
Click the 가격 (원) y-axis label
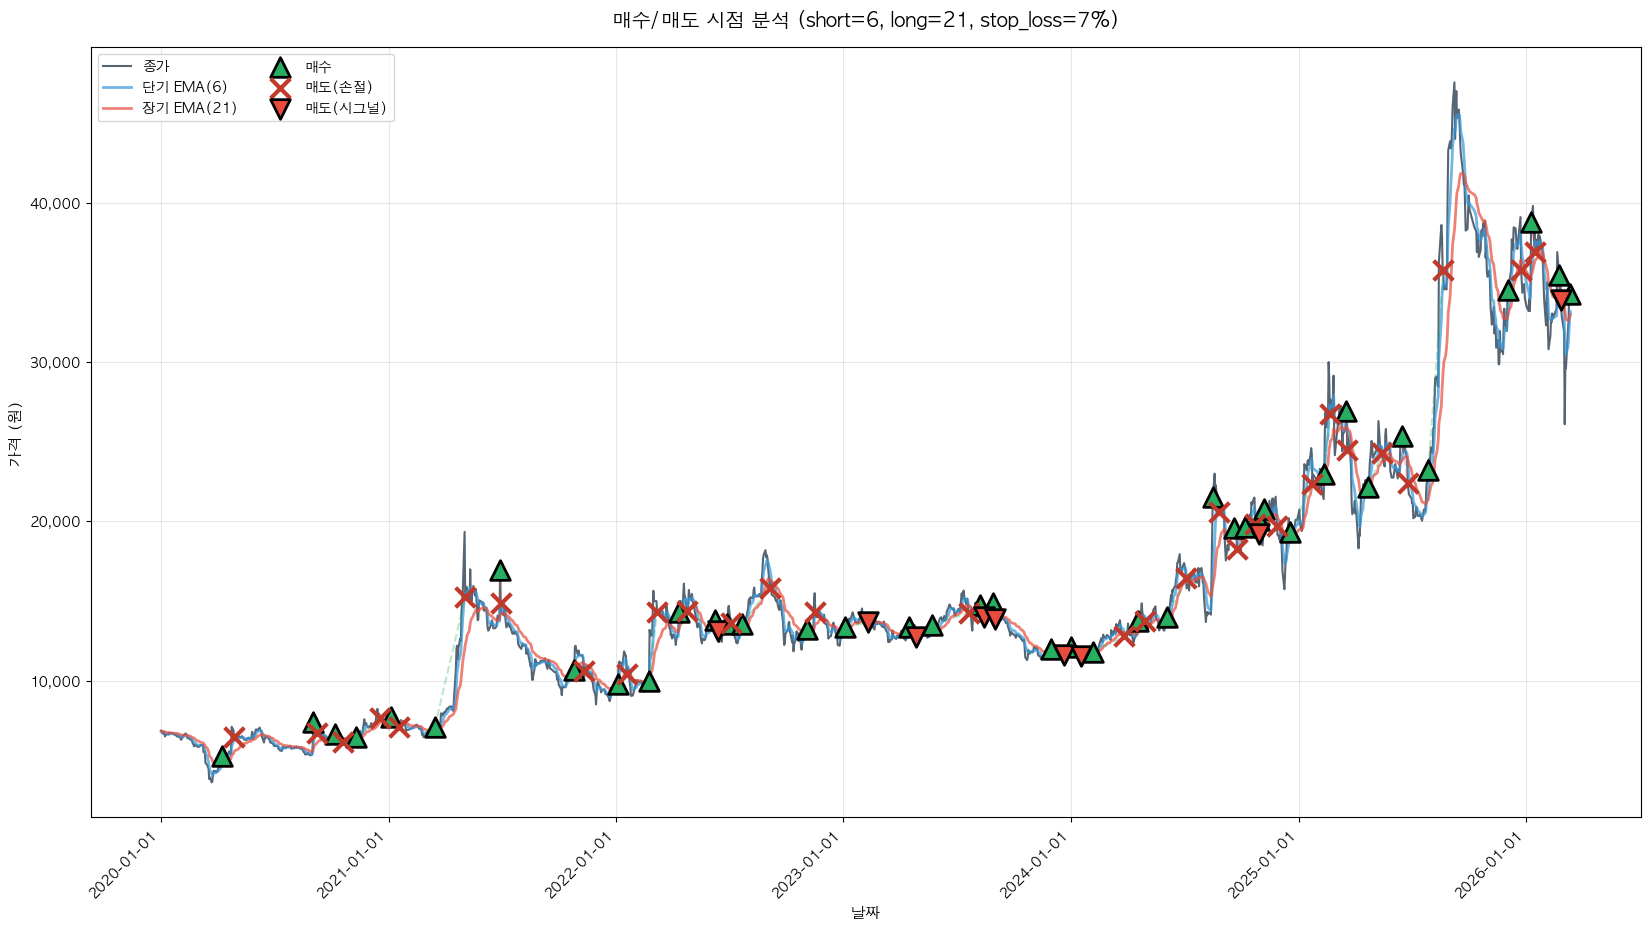[x=14, y=434]
